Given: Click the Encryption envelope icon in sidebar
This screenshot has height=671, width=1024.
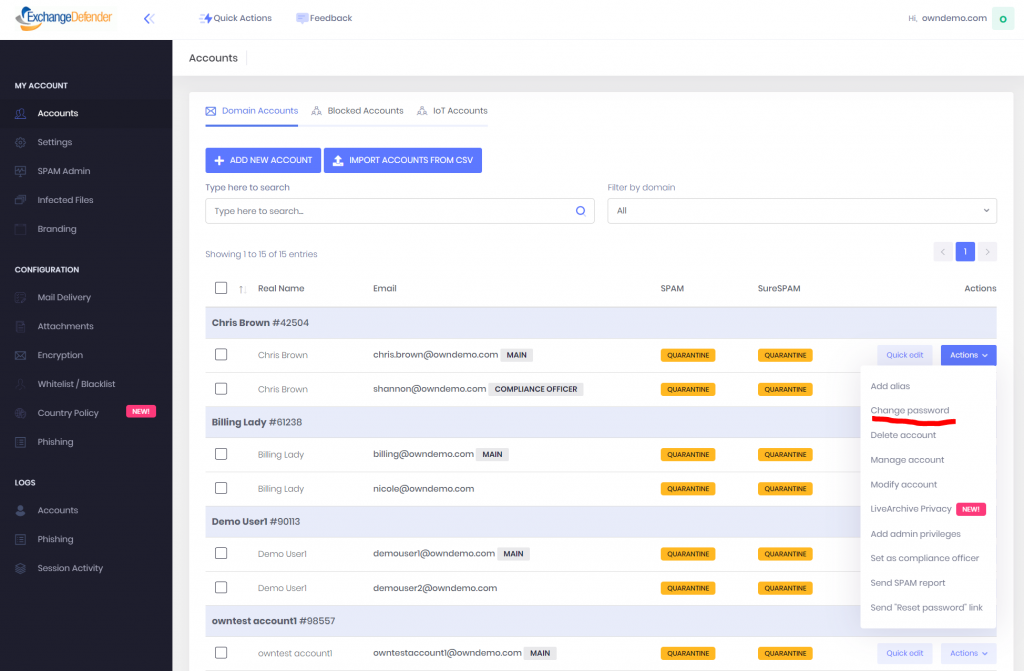Looking at the screenshot, I should [21, 355].
